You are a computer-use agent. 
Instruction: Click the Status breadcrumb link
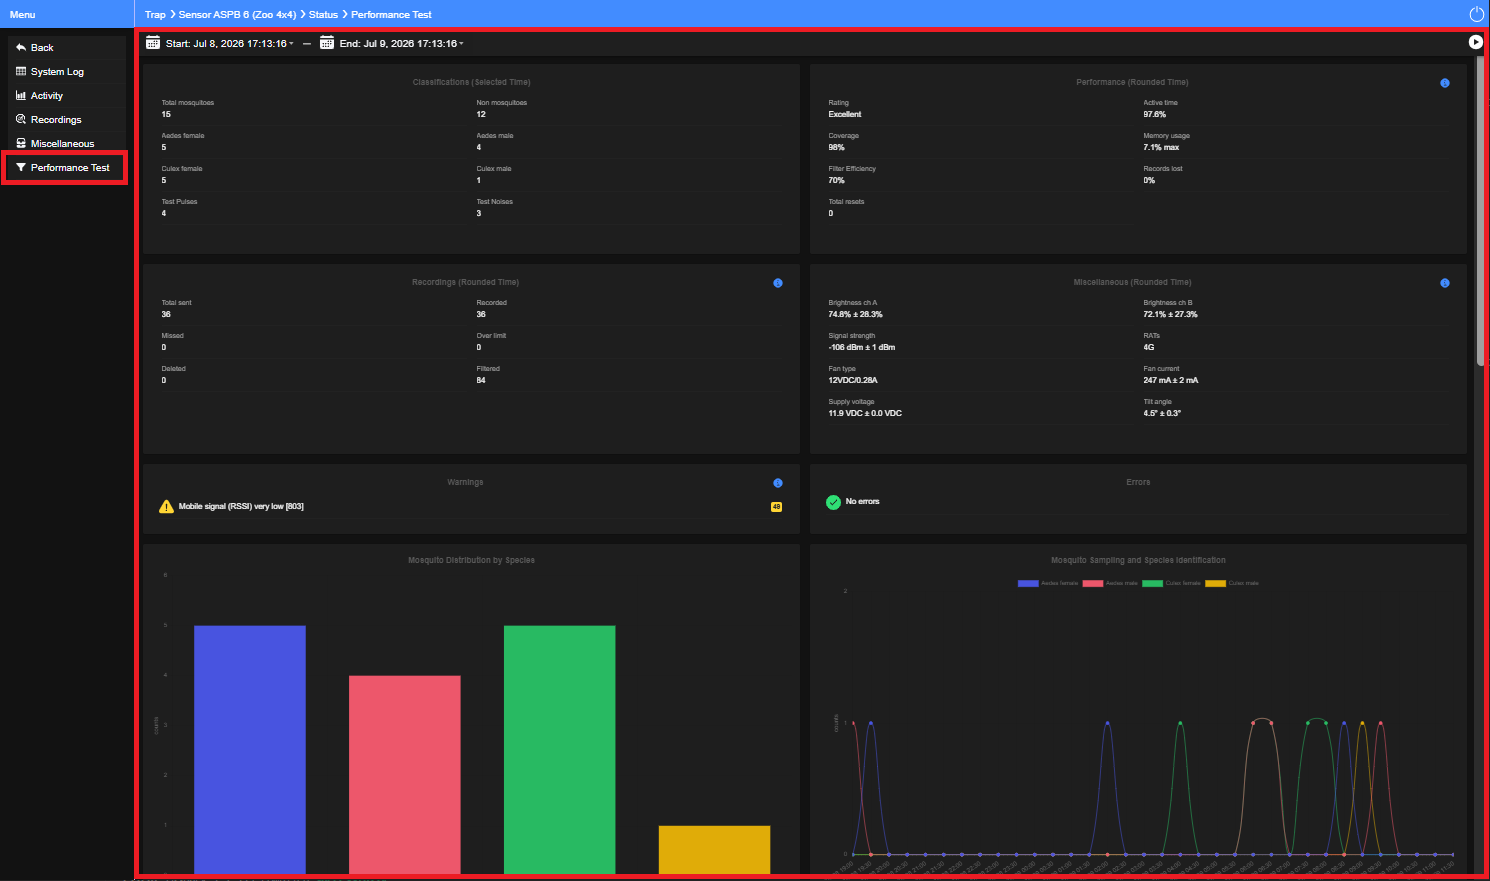(x=323, y=15)
